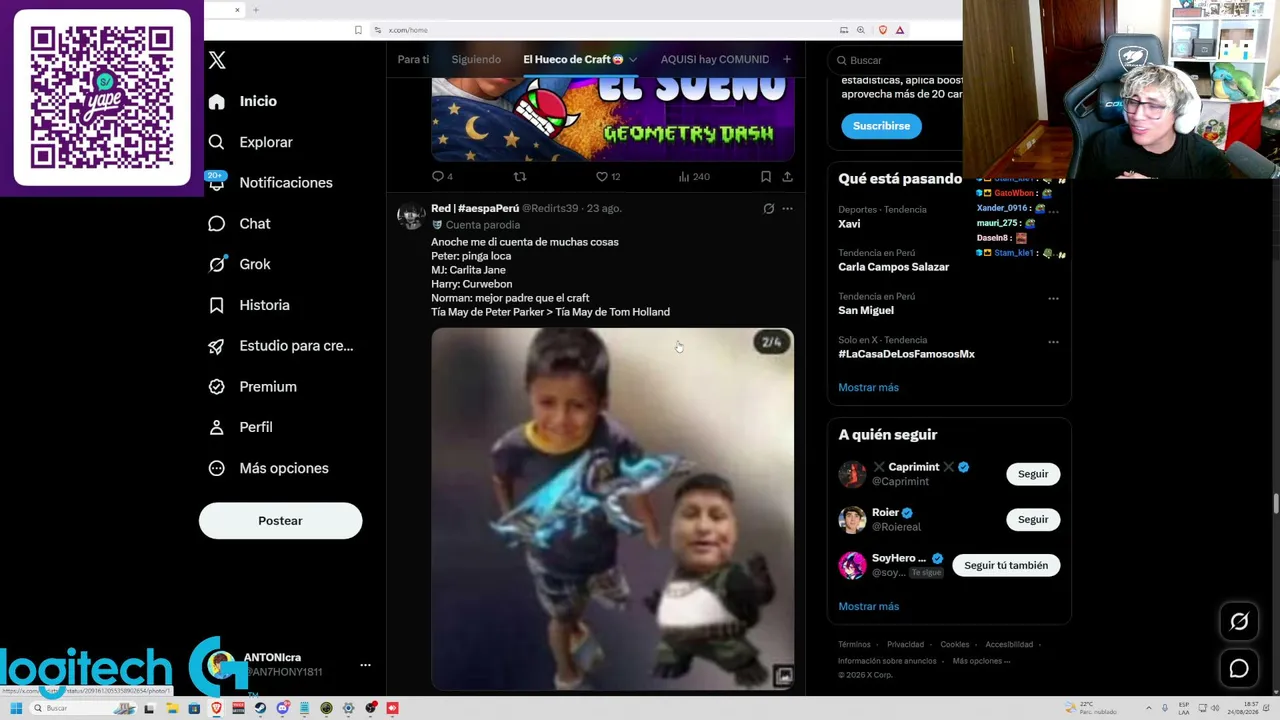Open options for San Miguel trend
1280x720 pixels.
[1053, 298]
